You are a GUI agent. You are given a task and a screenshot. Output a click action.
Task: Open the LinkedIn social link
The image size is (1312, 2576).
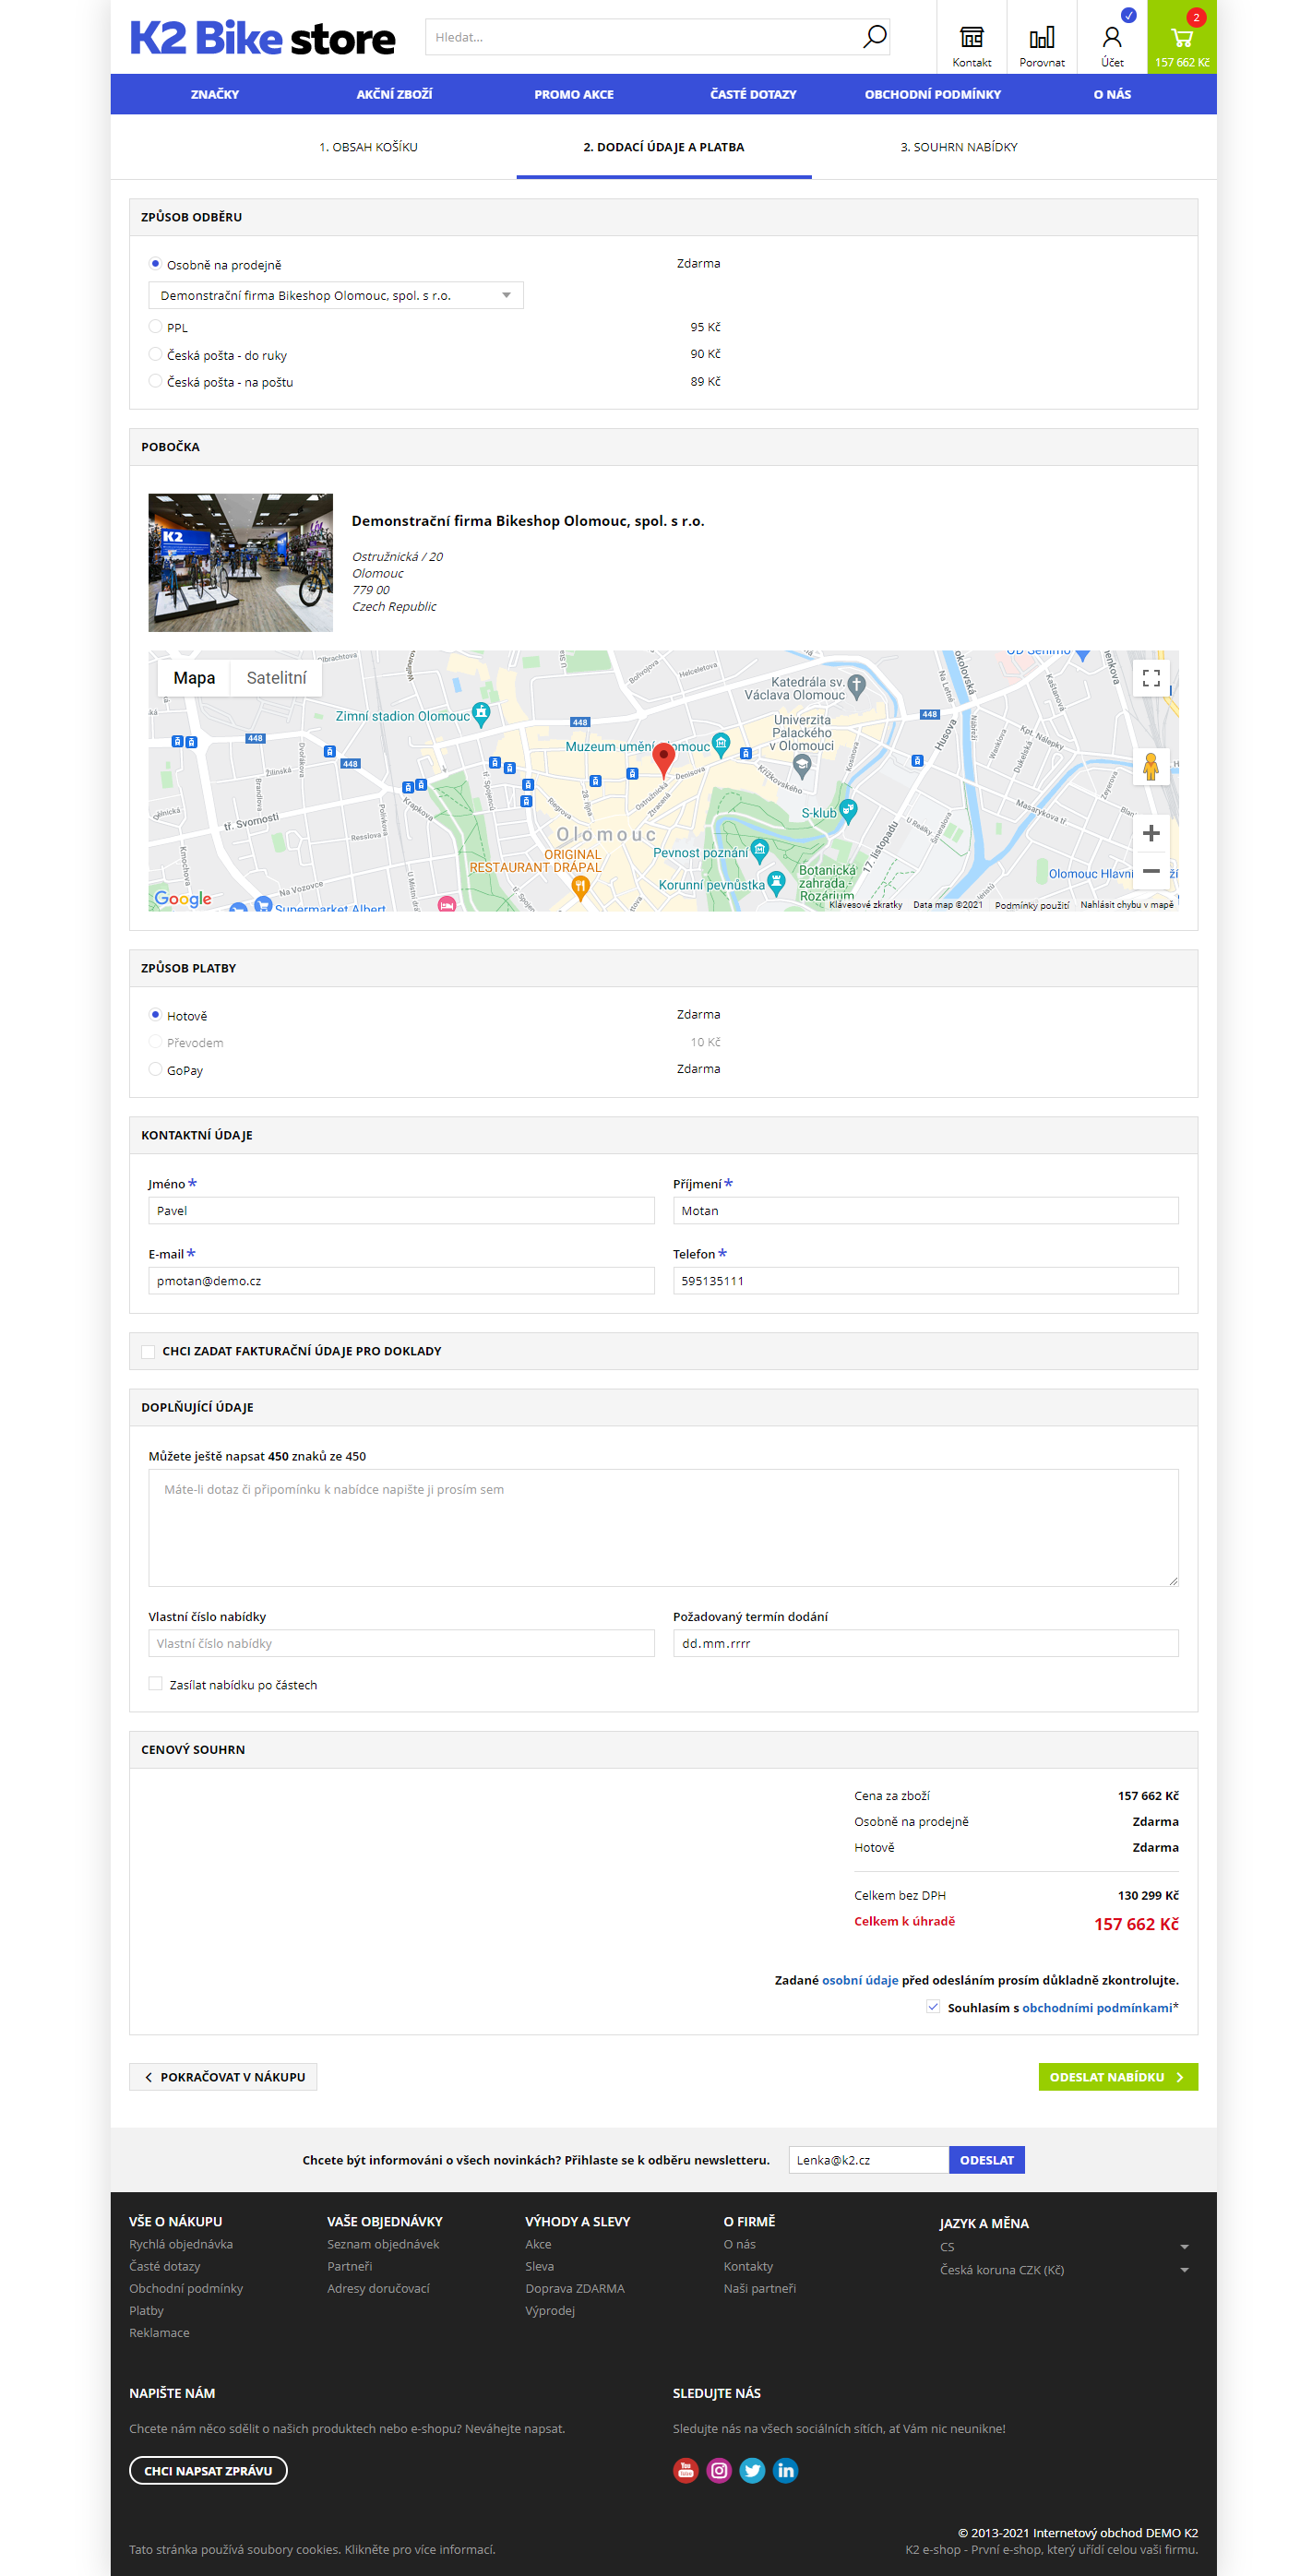(x=785, y=2470)
